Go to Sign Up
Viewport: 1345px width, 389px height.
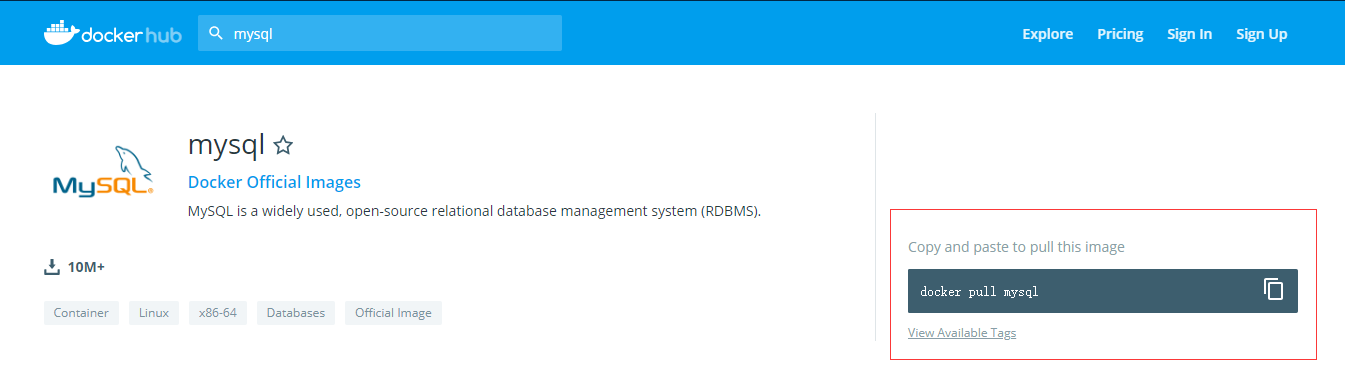tap(1261, 34)
